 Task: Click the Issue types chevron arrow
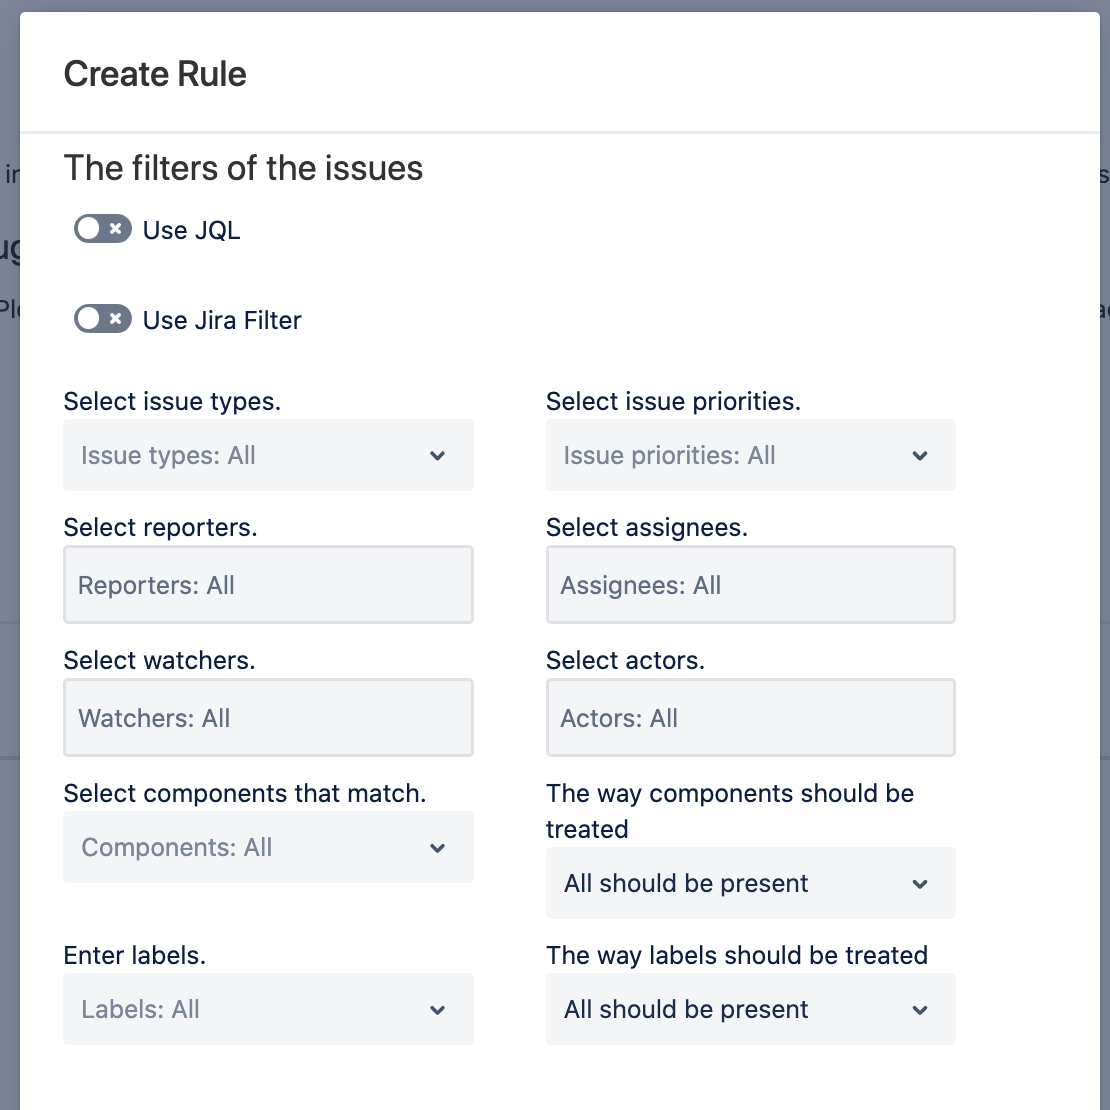[437, 456]
